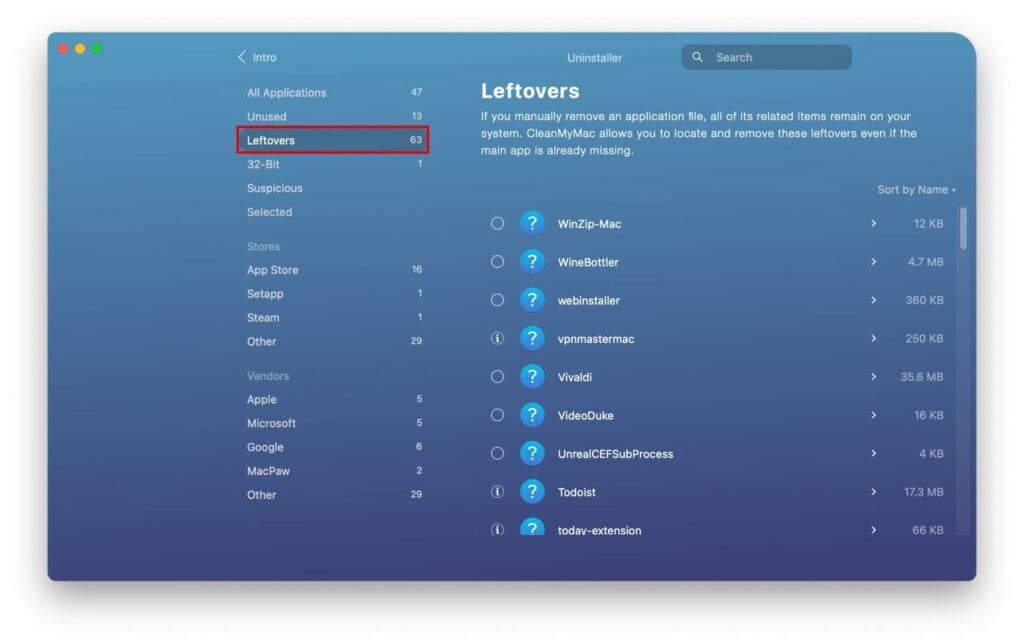Expand WinZip-Mac details arrow
This screenshot has height=644, width=1024.
(873, 223)
